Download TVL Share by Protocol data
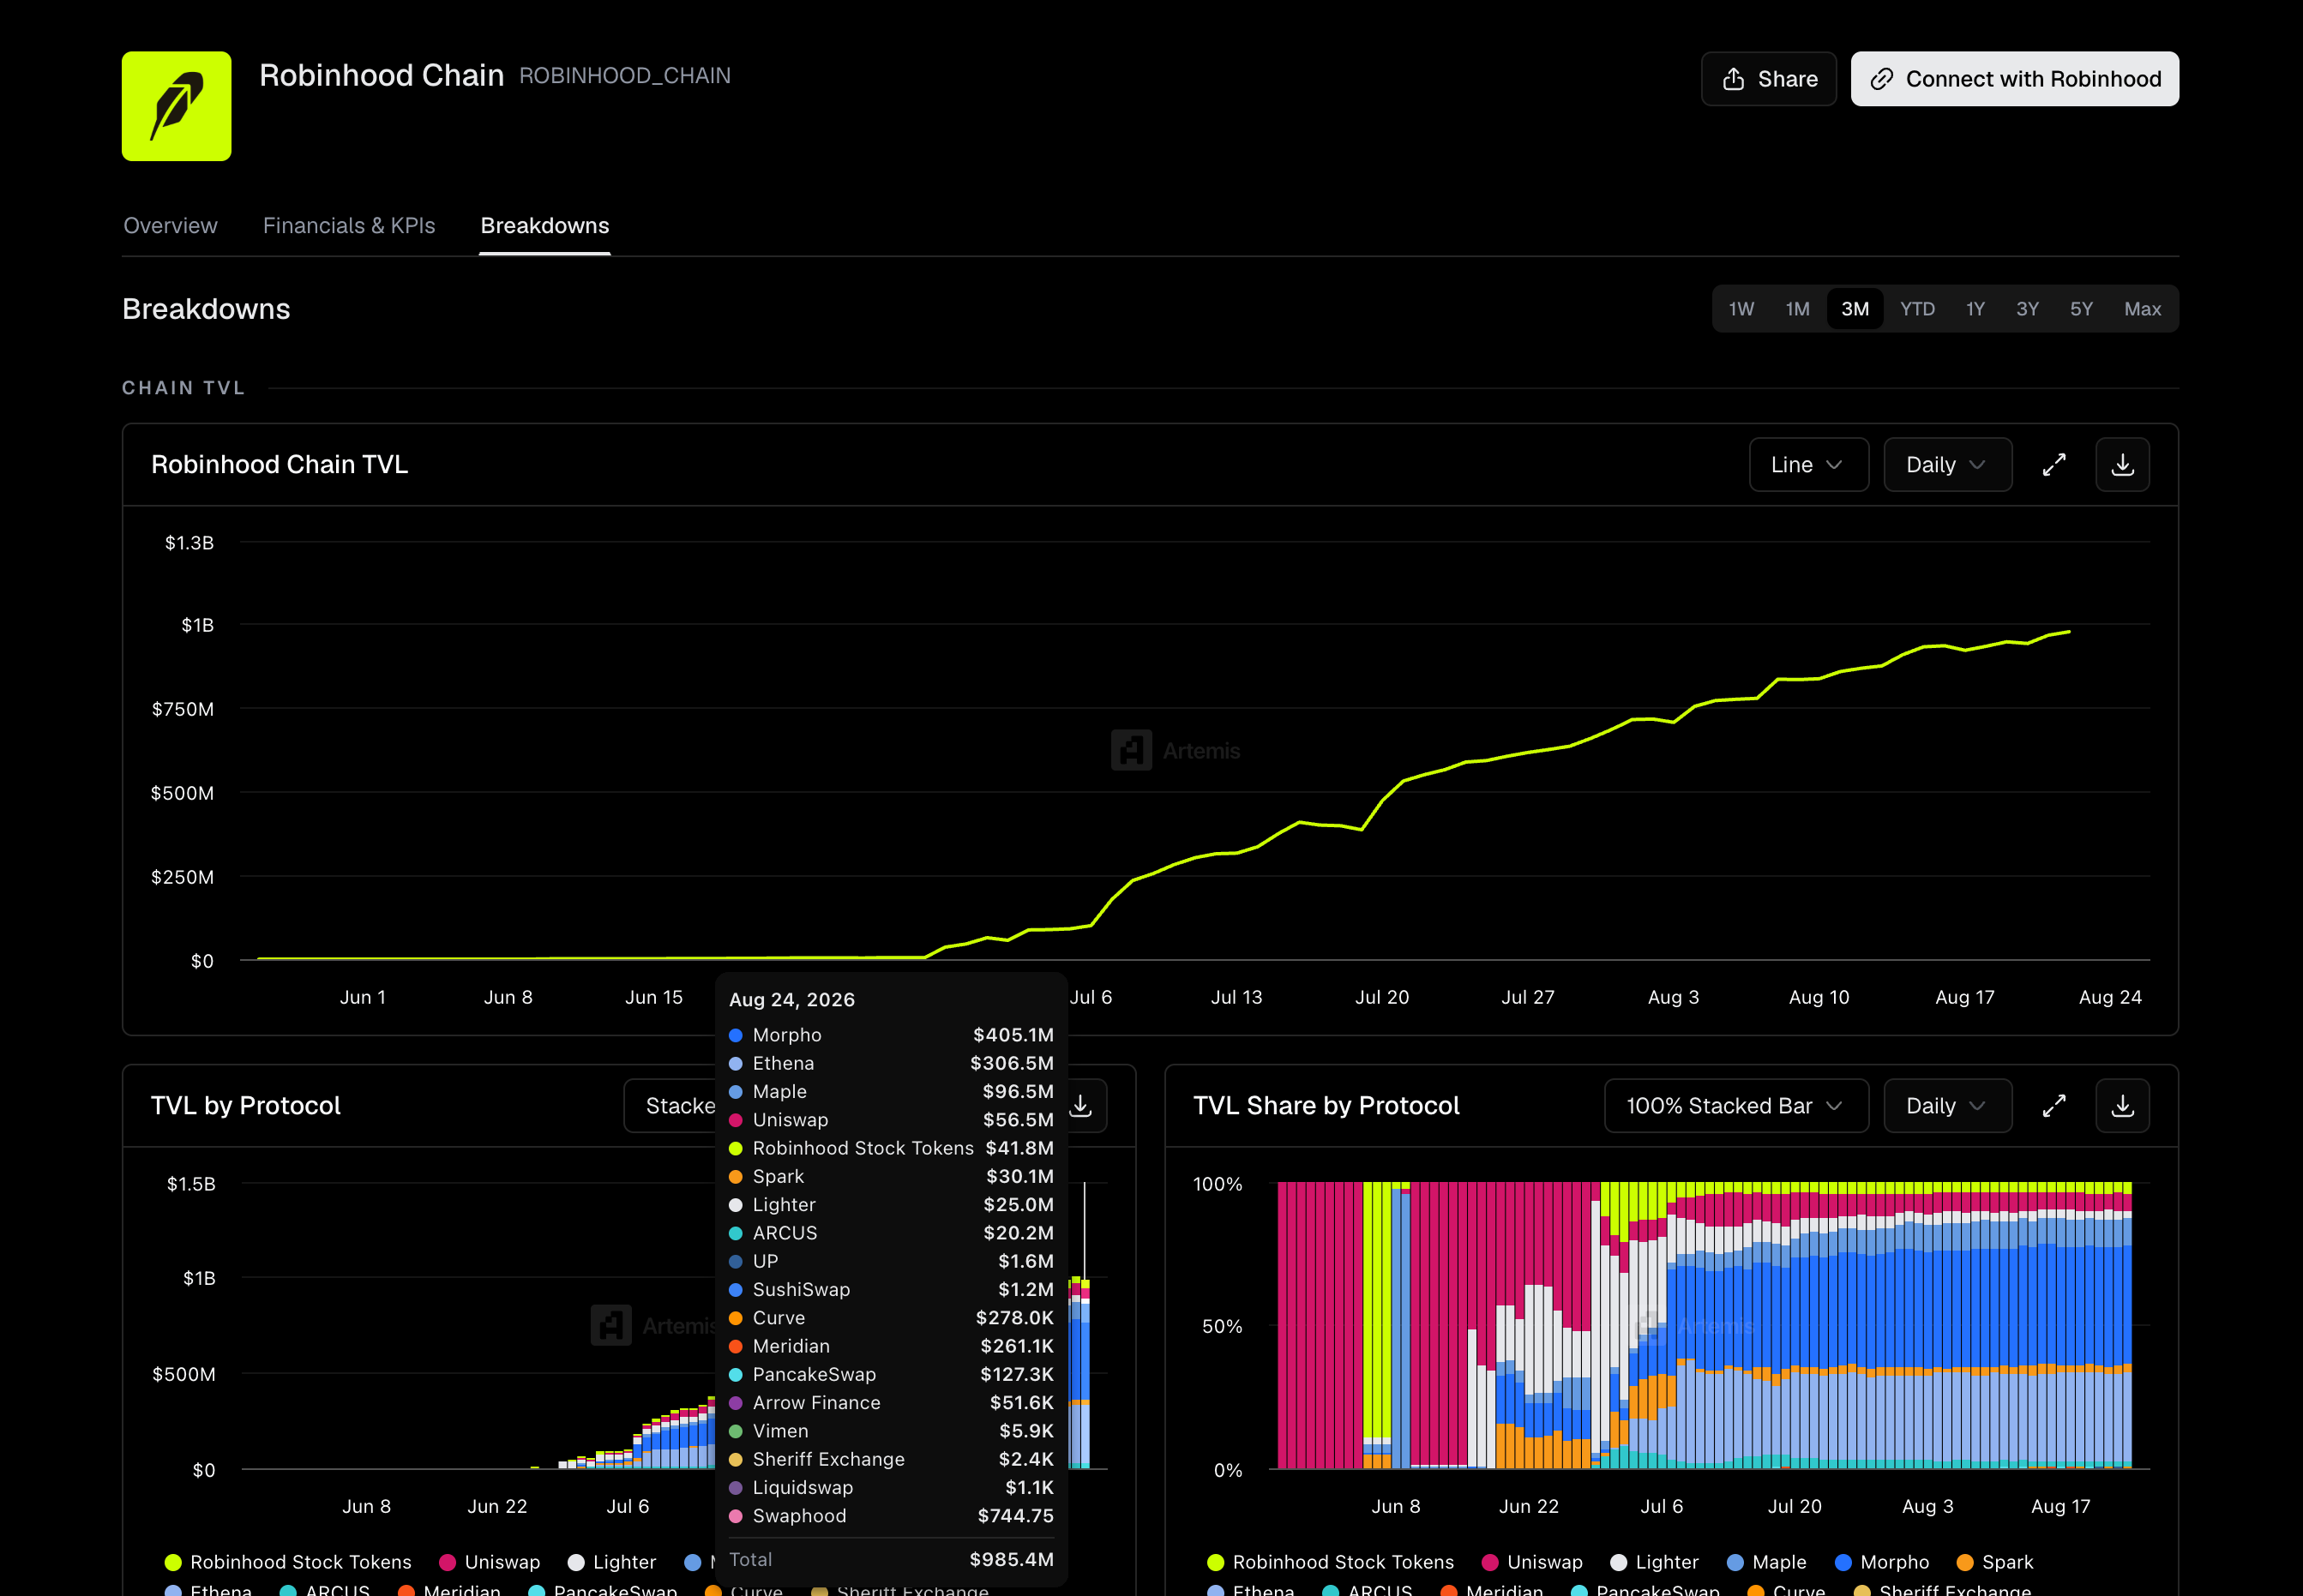 click(2122, 1106)
